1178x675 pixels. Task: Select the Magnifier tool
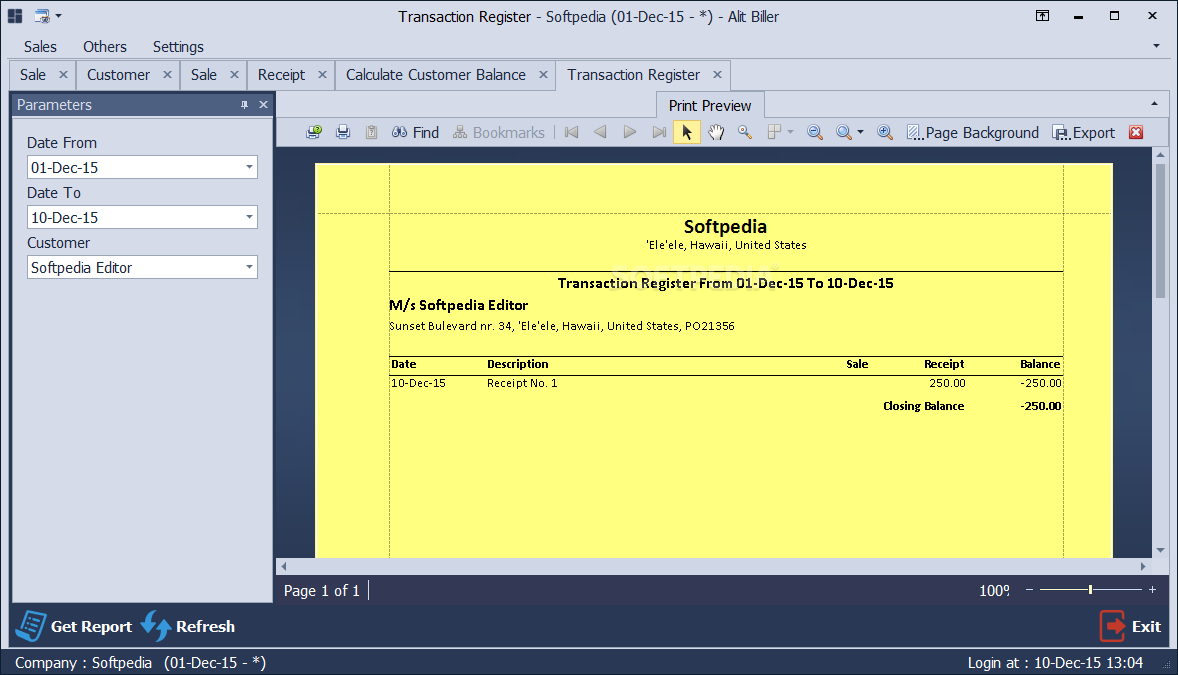[745, 132]
